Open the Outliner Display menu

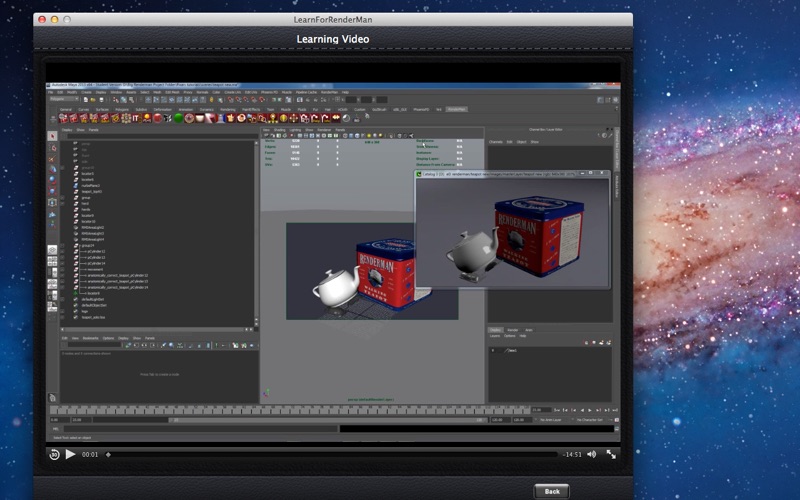[x=67, y=130]
